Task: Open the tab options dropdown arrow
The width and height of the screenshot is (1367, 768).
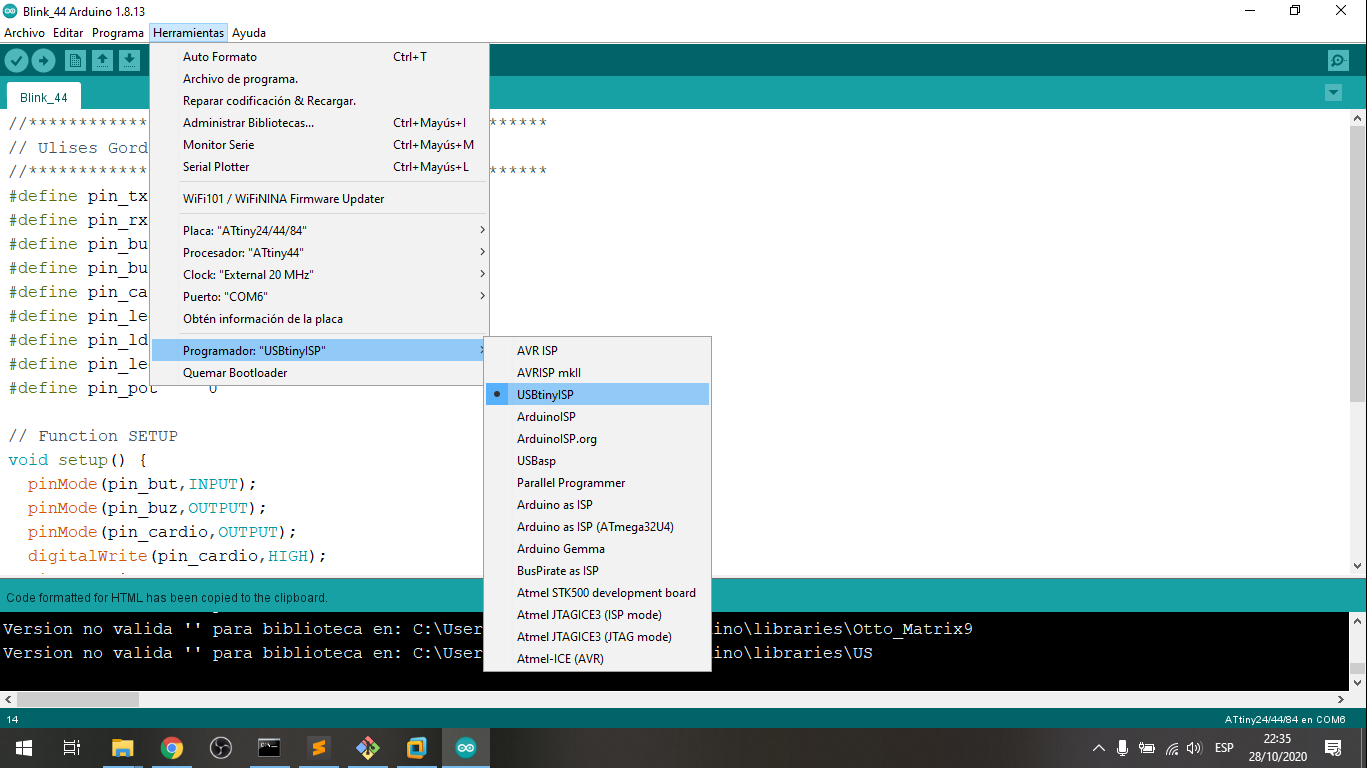Action: [1333, 93]
